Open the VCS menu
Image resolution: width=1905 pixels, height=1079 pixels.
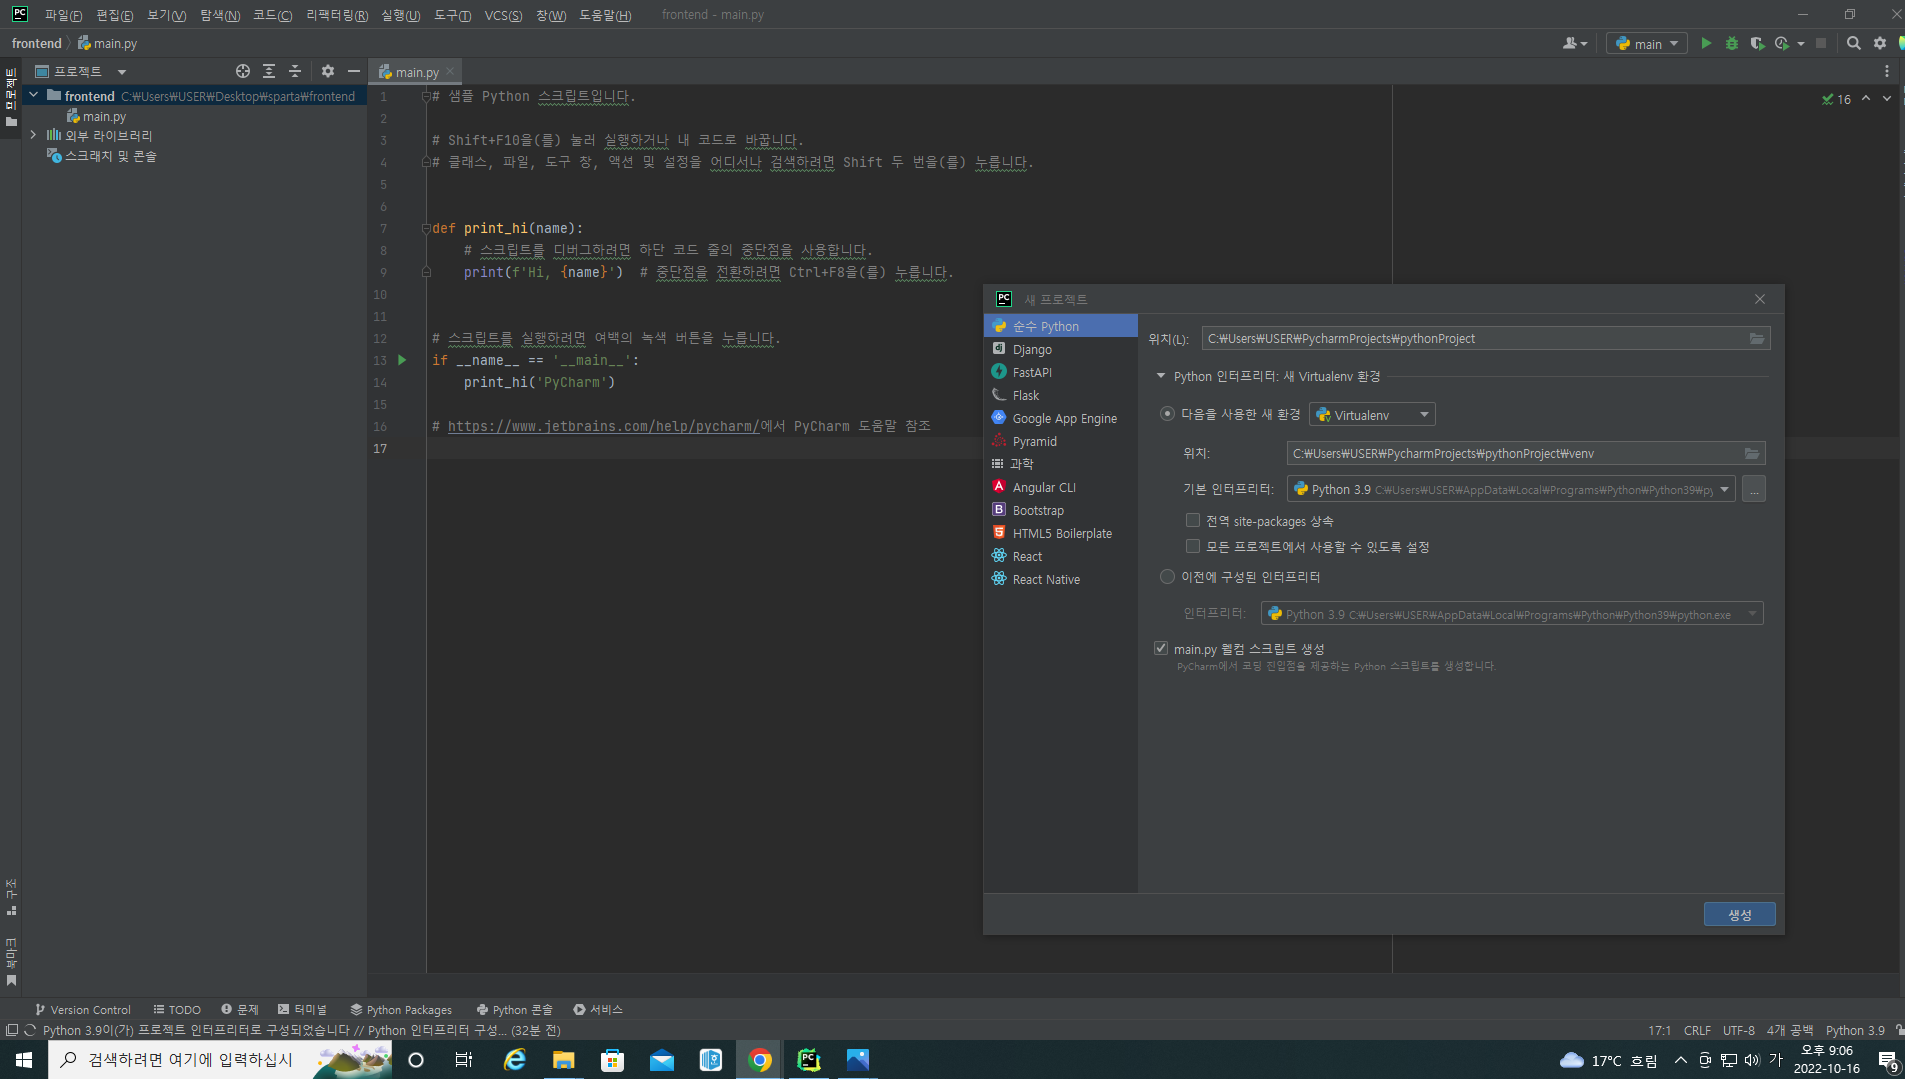click(503, 15)
